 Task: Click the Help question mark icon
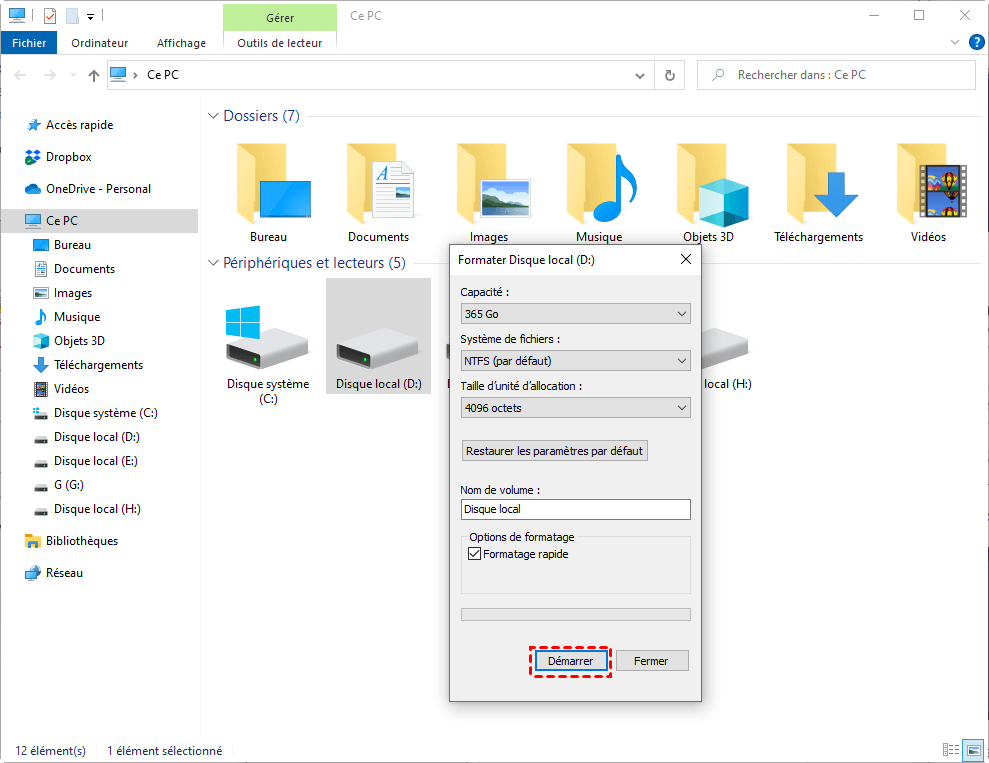pos(976,43)
